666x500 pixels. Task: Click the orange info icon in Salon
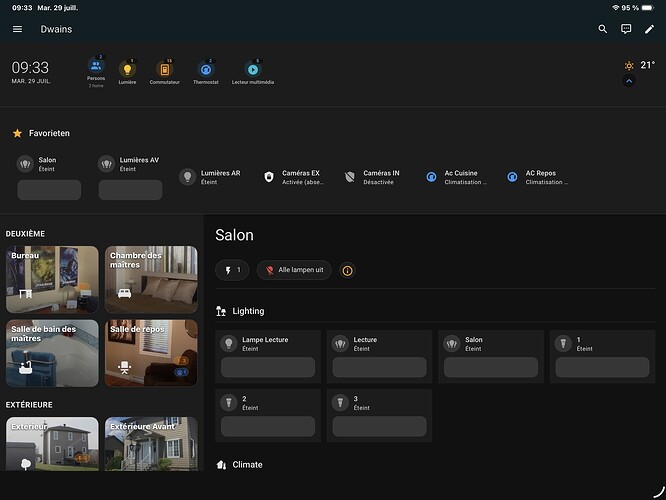347,270
